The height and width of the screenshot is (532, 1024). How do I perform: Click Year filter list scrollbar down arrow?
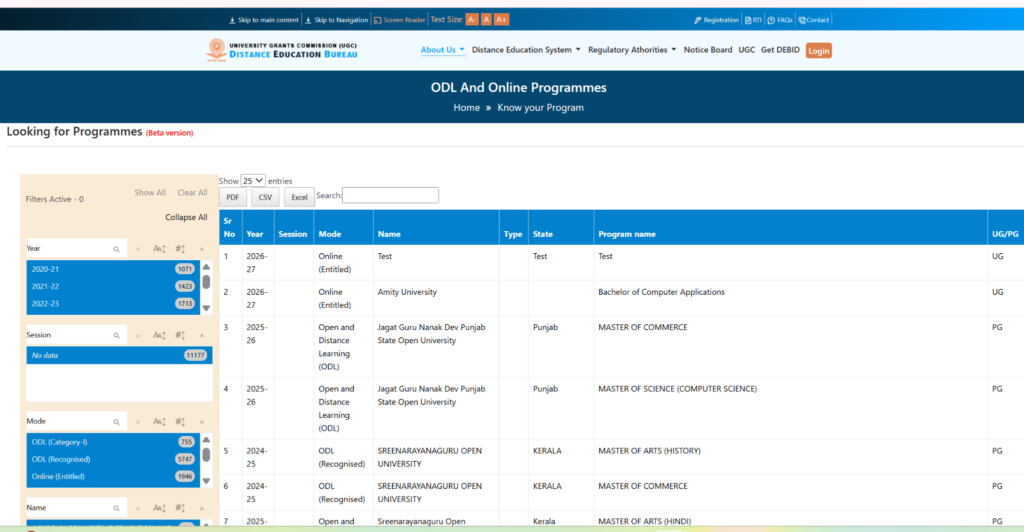(206, 308)
